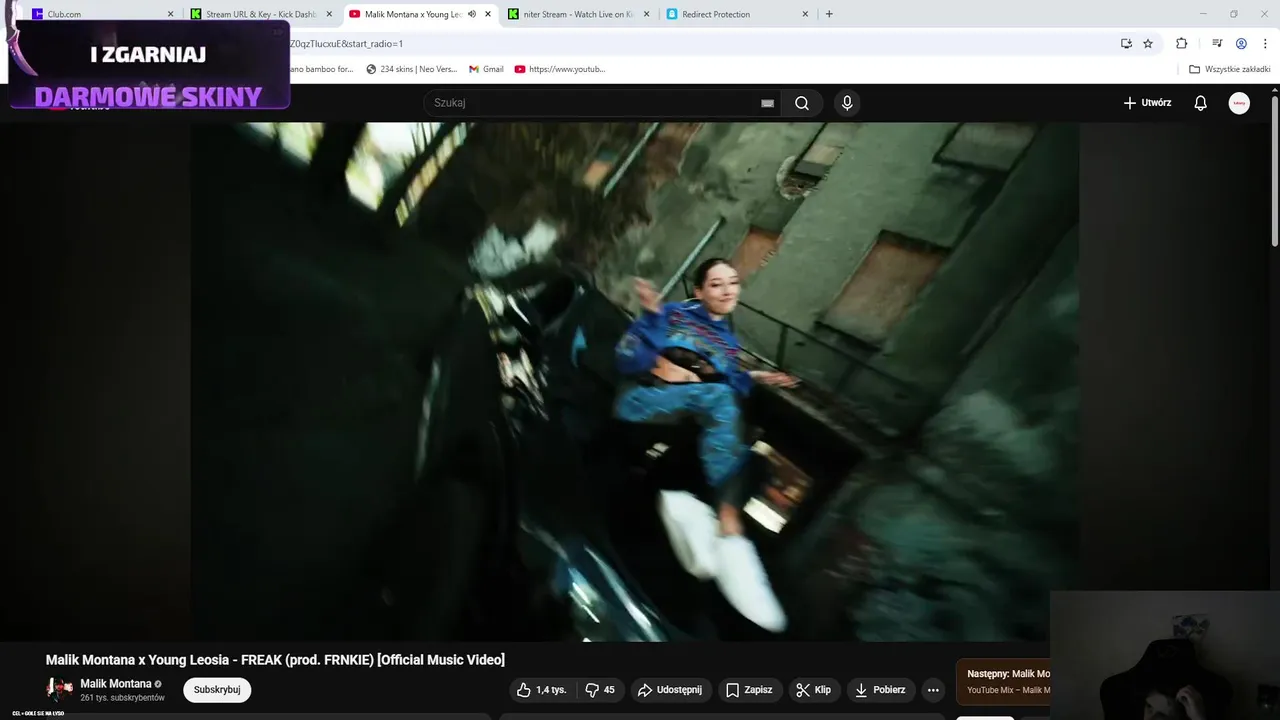Dislike the video (45)

(x=600, y=690)
